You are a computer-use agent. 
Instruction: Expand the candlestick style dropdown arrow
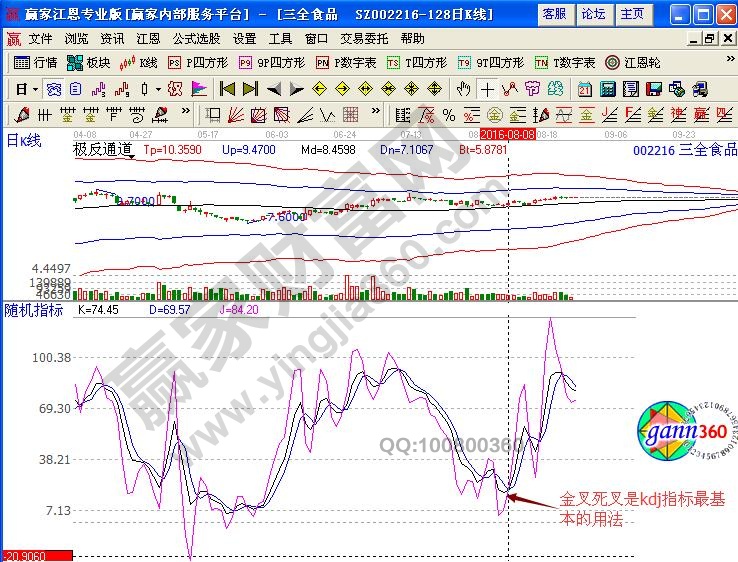click(158, 89)
